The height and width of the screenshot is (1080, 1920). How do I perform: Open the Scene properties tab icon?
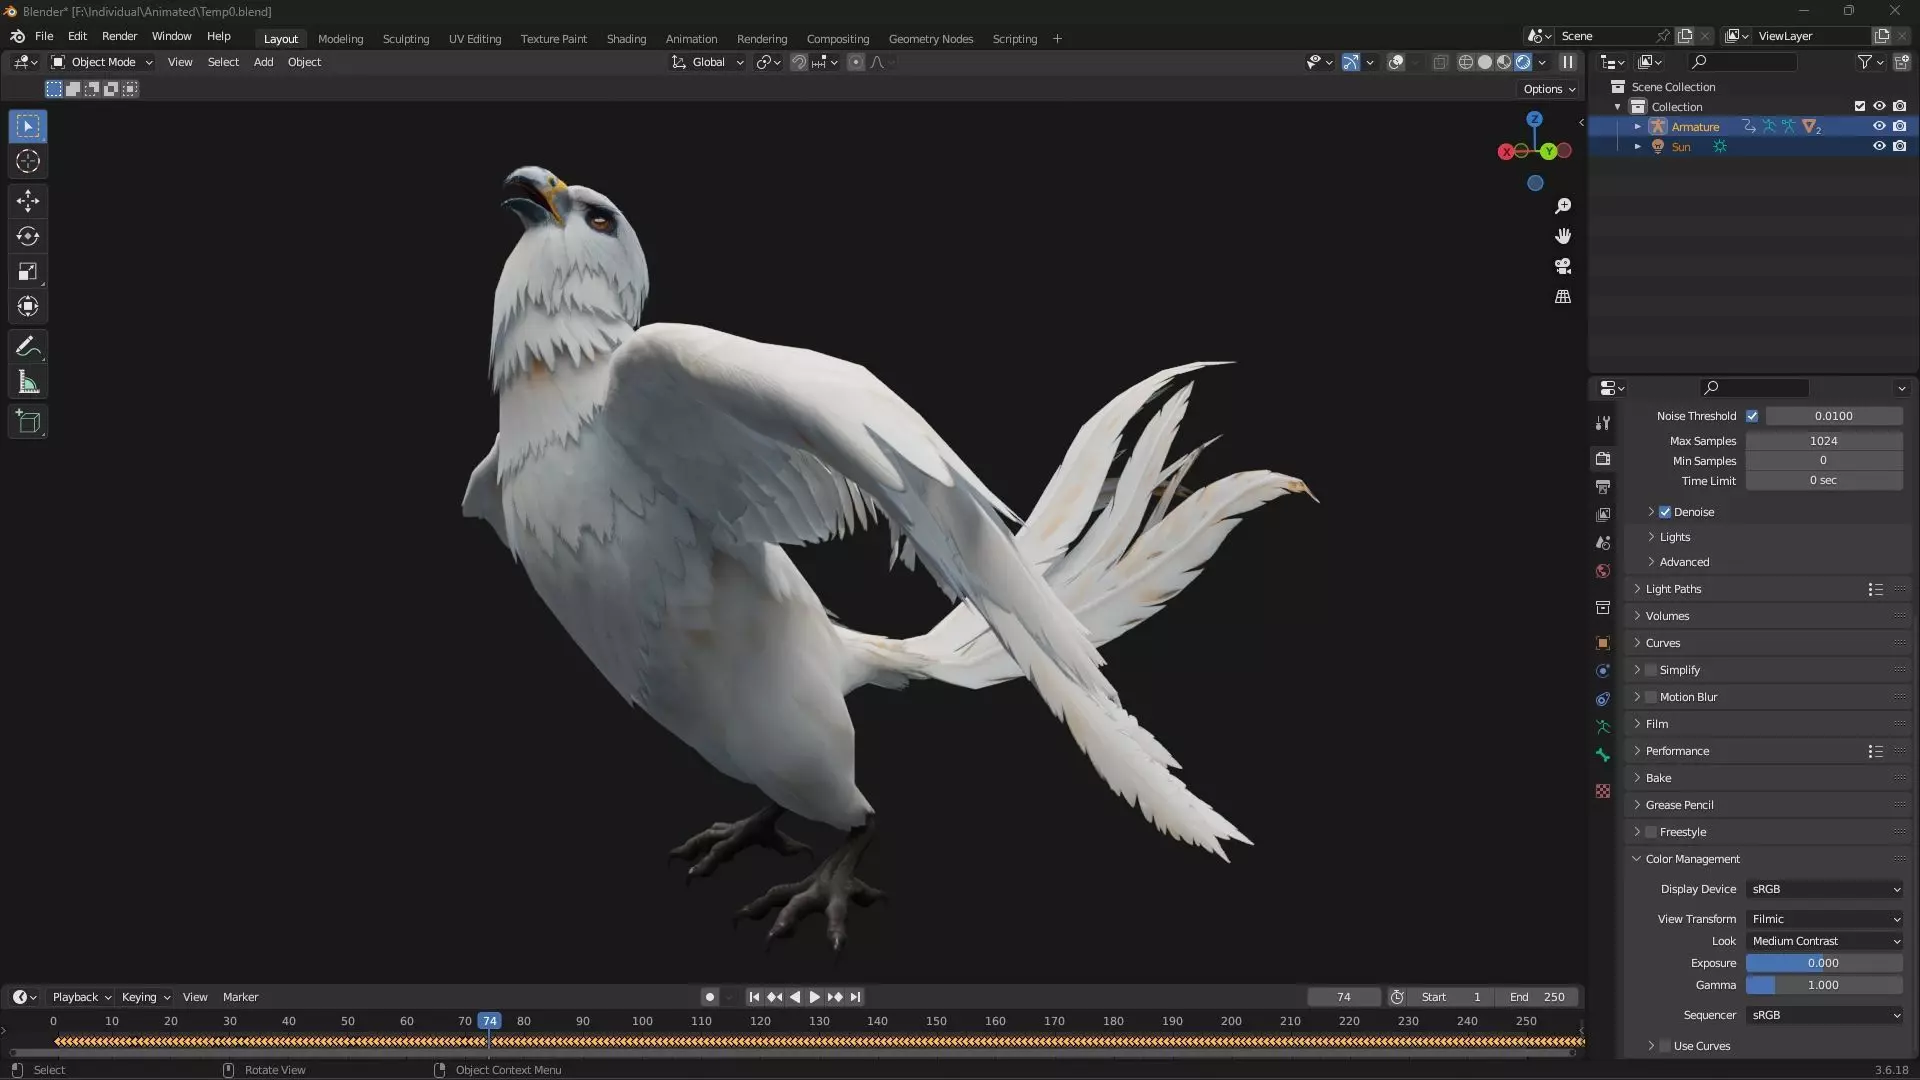[1603, 542]
